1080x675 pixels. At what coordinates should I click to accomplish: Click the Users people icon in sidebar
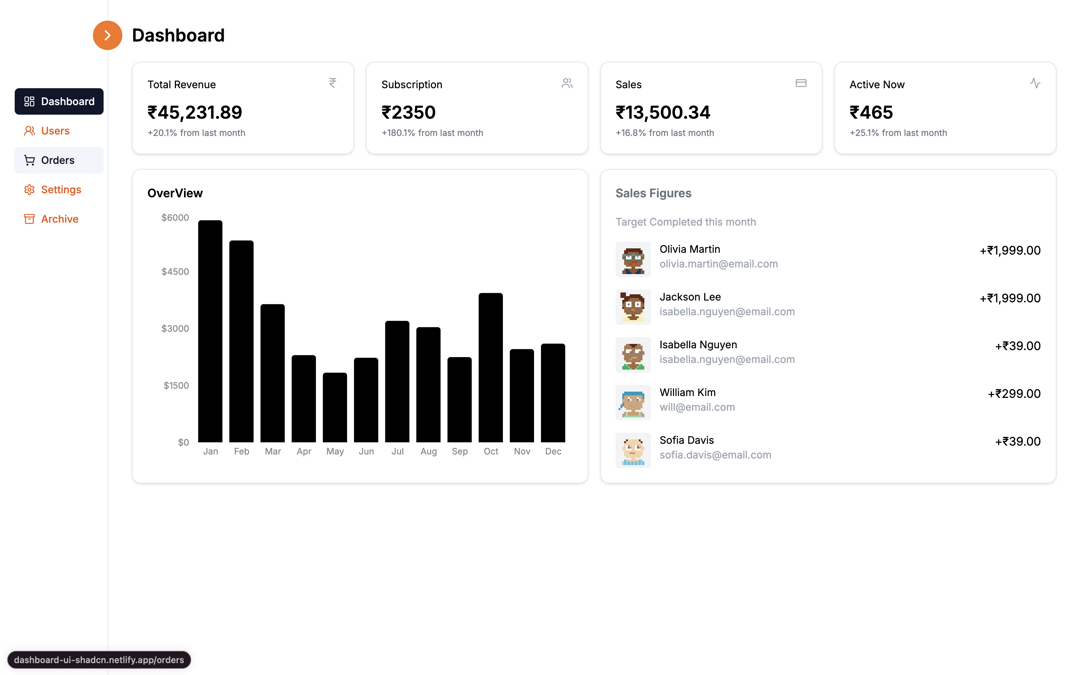(29, 131)
